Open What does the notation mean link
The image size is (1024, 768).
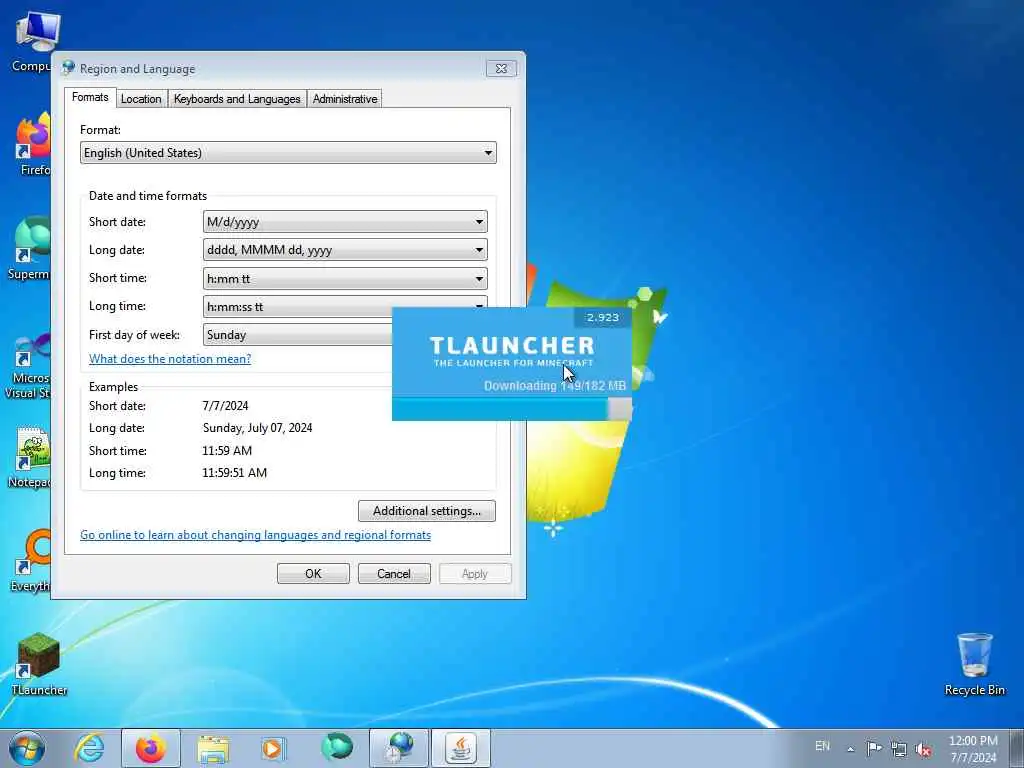coord(170,359)
